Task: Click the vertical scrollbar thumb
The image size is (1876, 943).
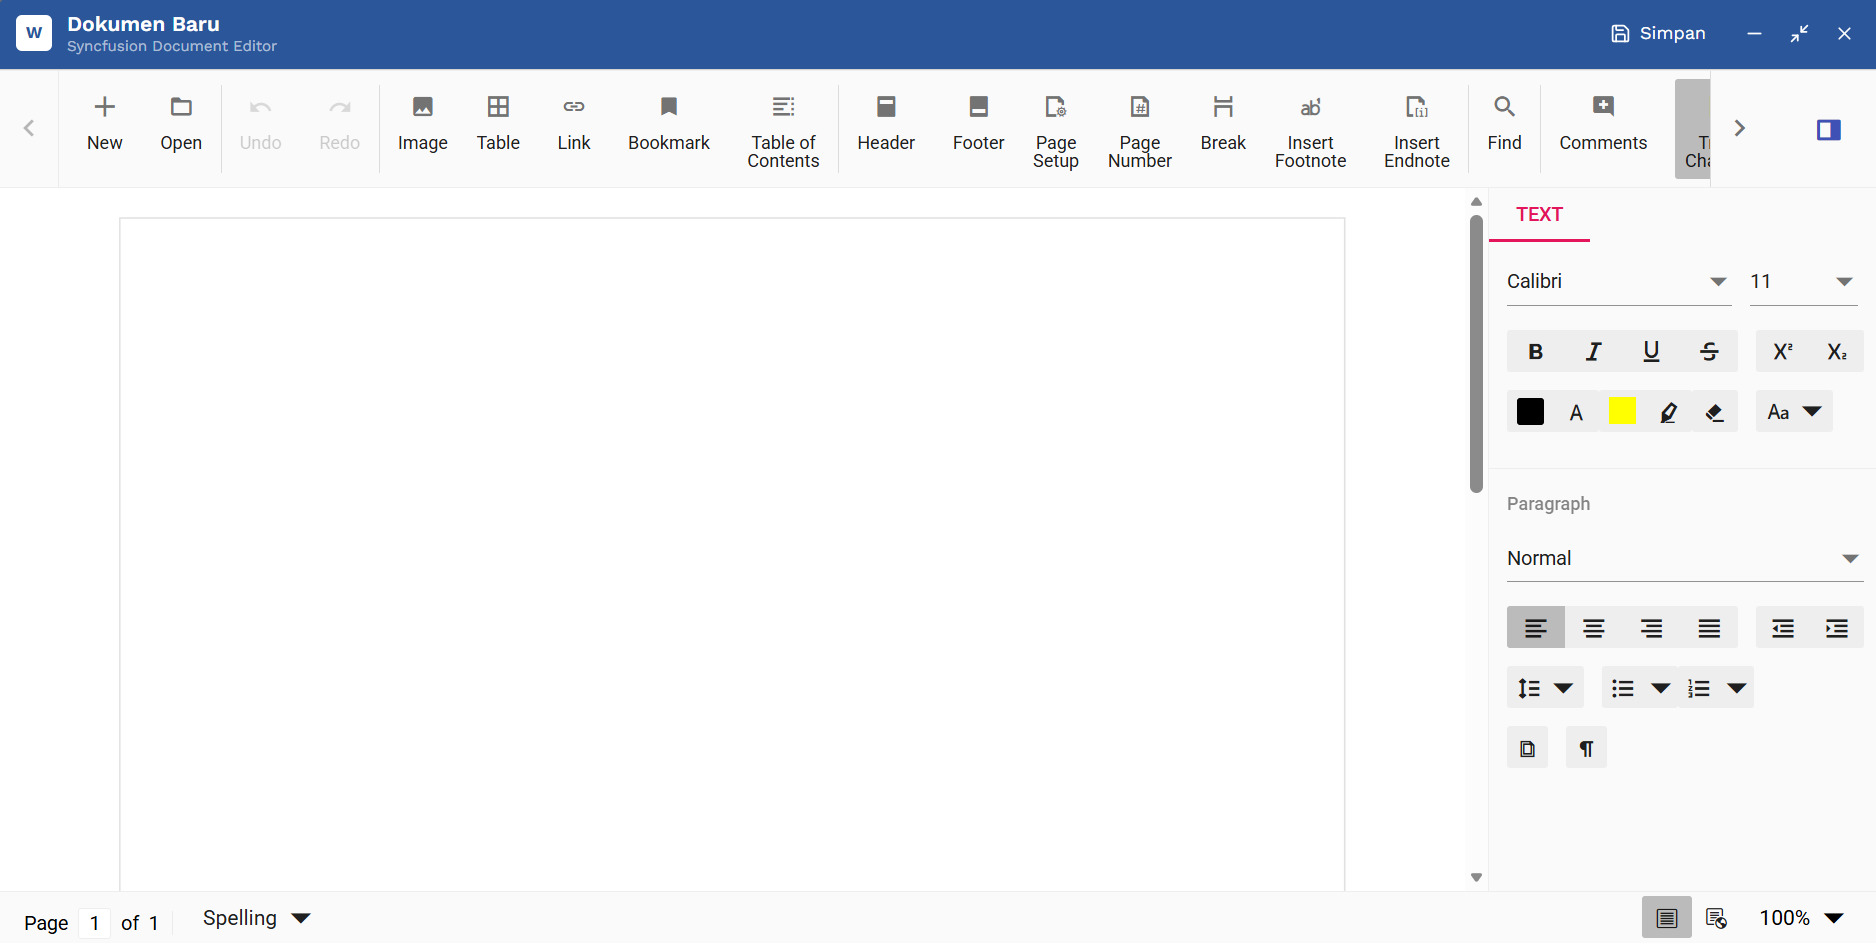Action: [1476, 354]
